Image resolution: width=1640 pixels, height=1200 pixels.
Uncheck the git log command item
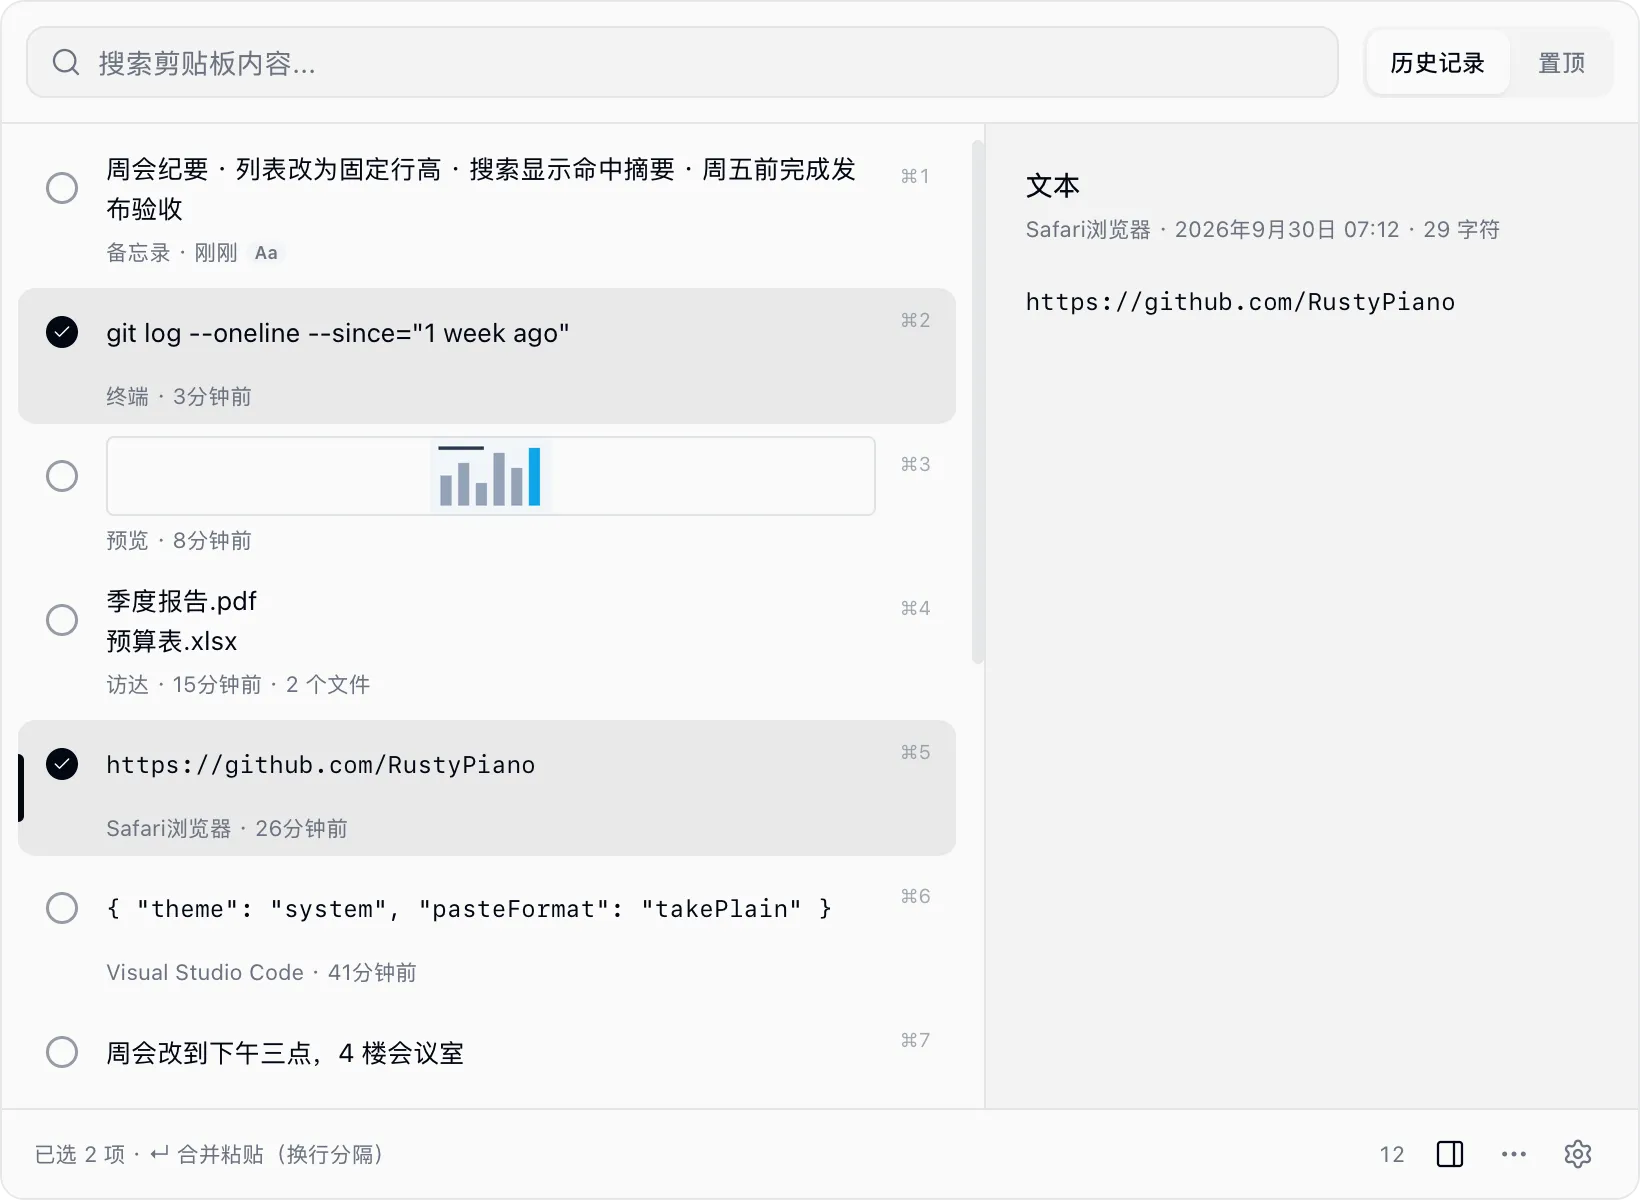pos(62,332)
